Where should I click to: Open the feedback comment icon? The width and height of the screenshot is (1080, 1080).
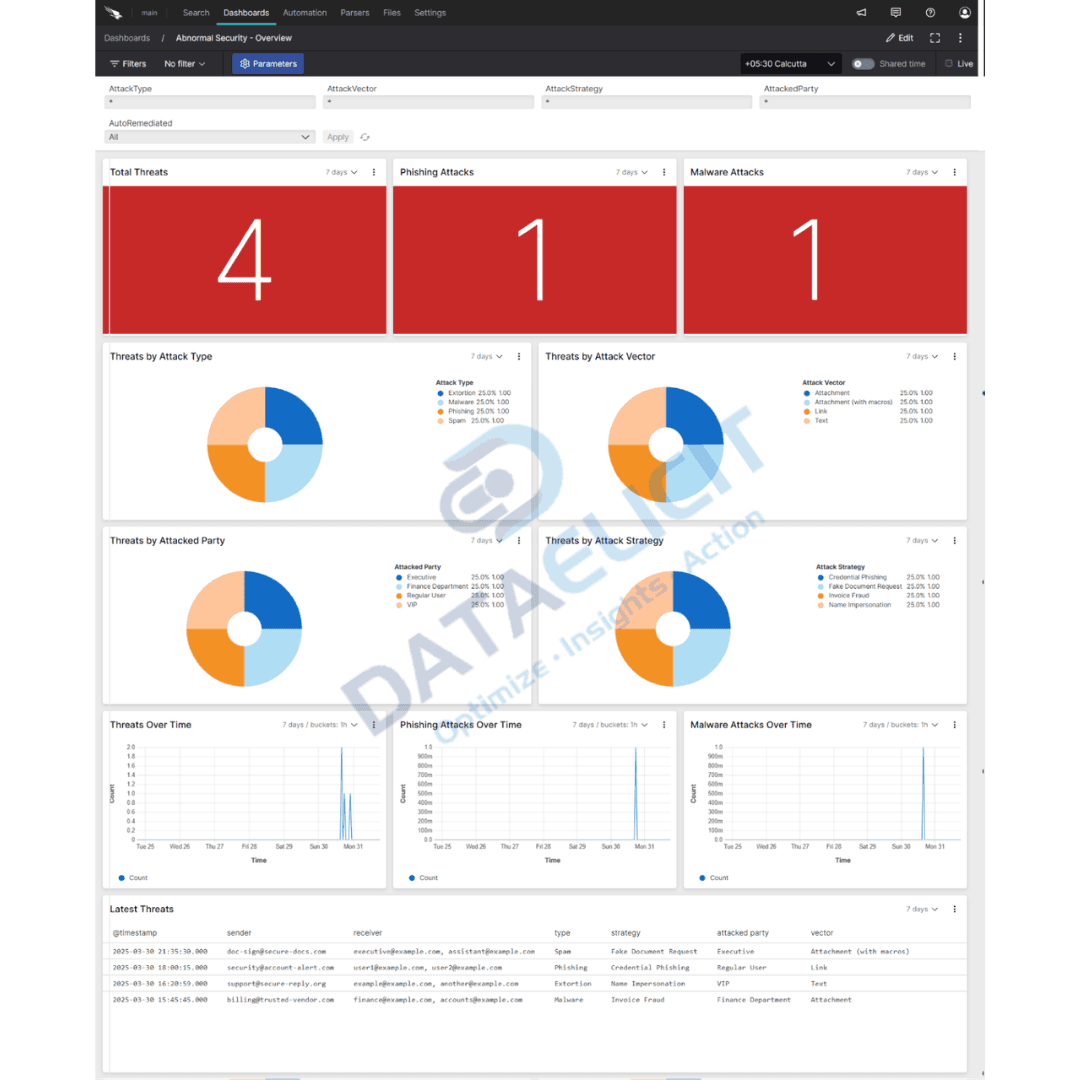pos(895,12)
